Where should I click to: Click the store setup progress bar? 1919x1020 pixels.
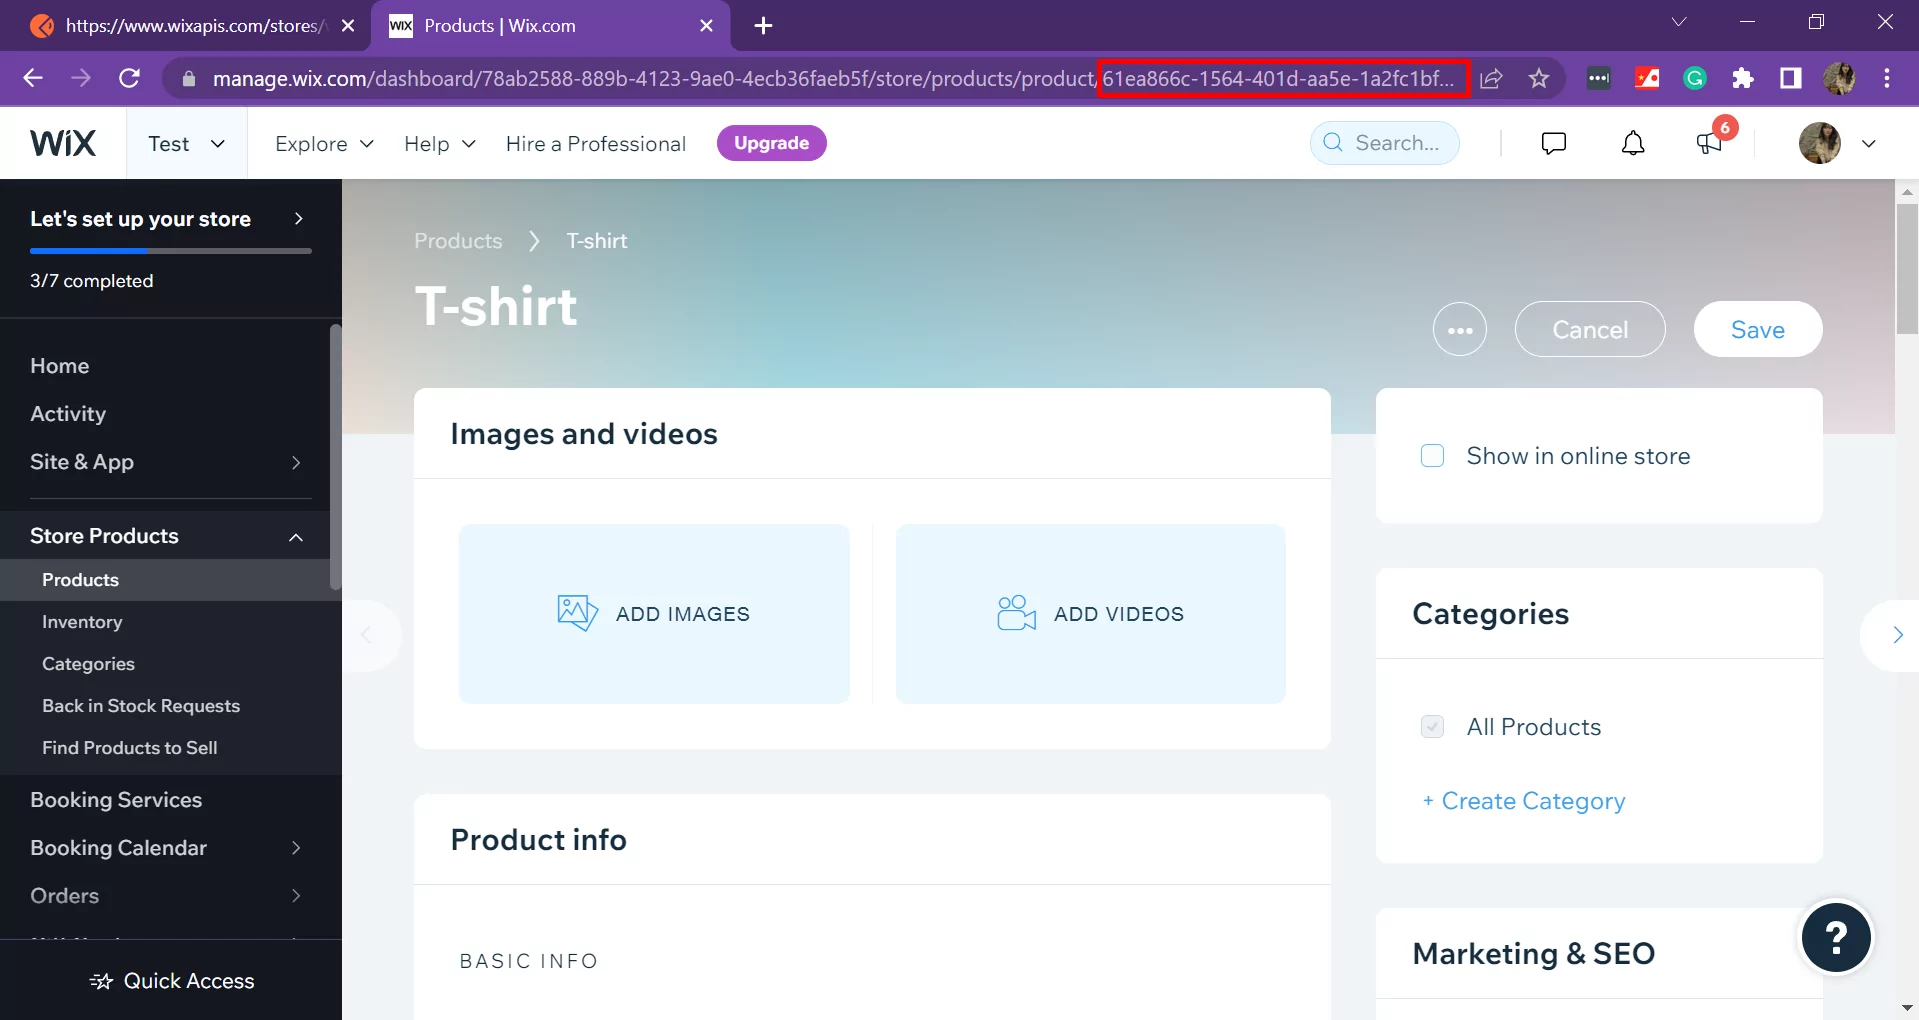(170, 251)
